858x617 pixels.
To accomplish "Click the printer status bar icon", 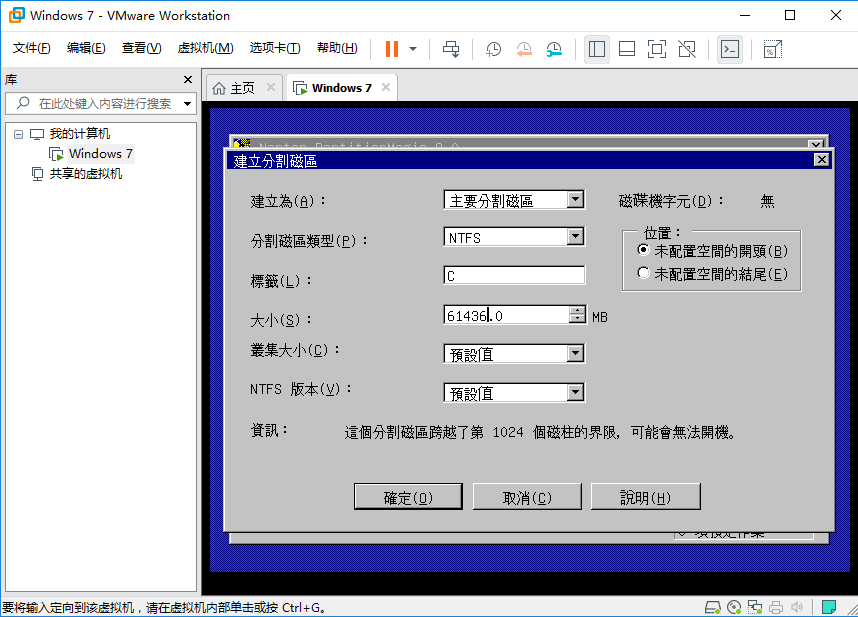I will (x=776, y=607).
